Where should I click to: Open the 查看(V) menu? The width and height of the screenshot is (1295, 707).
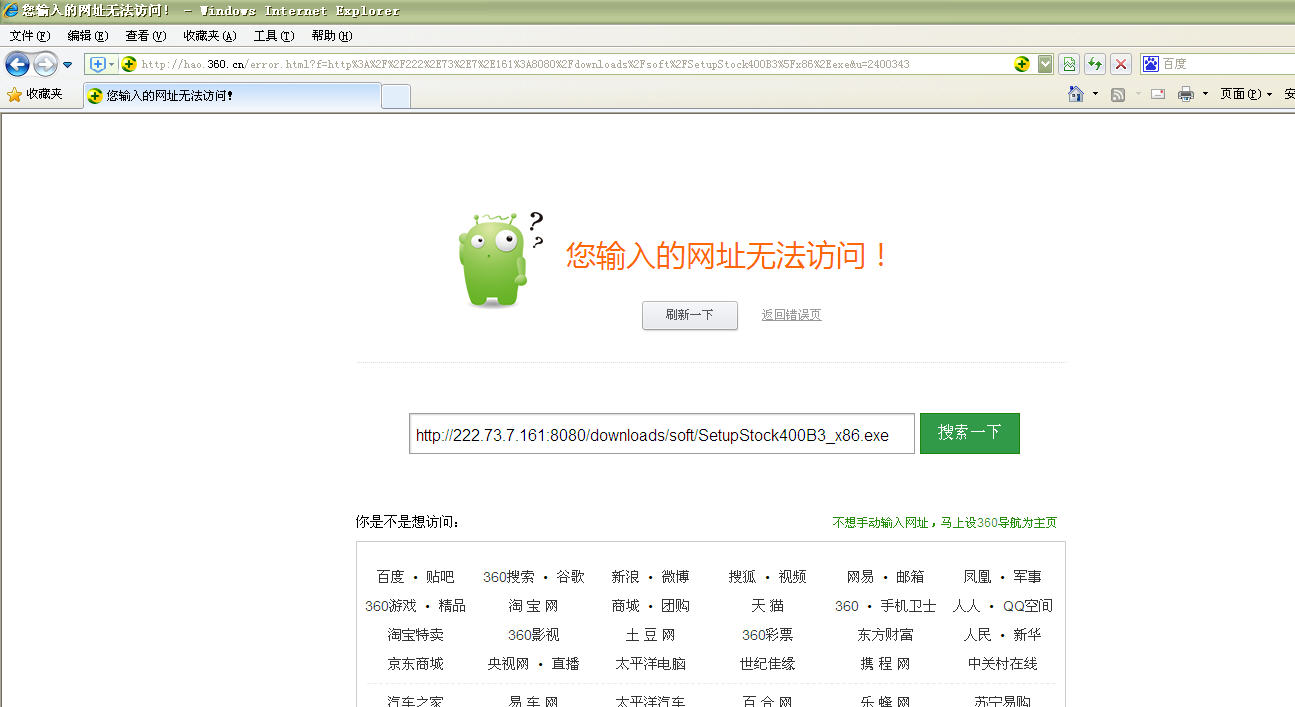[145, 36]
